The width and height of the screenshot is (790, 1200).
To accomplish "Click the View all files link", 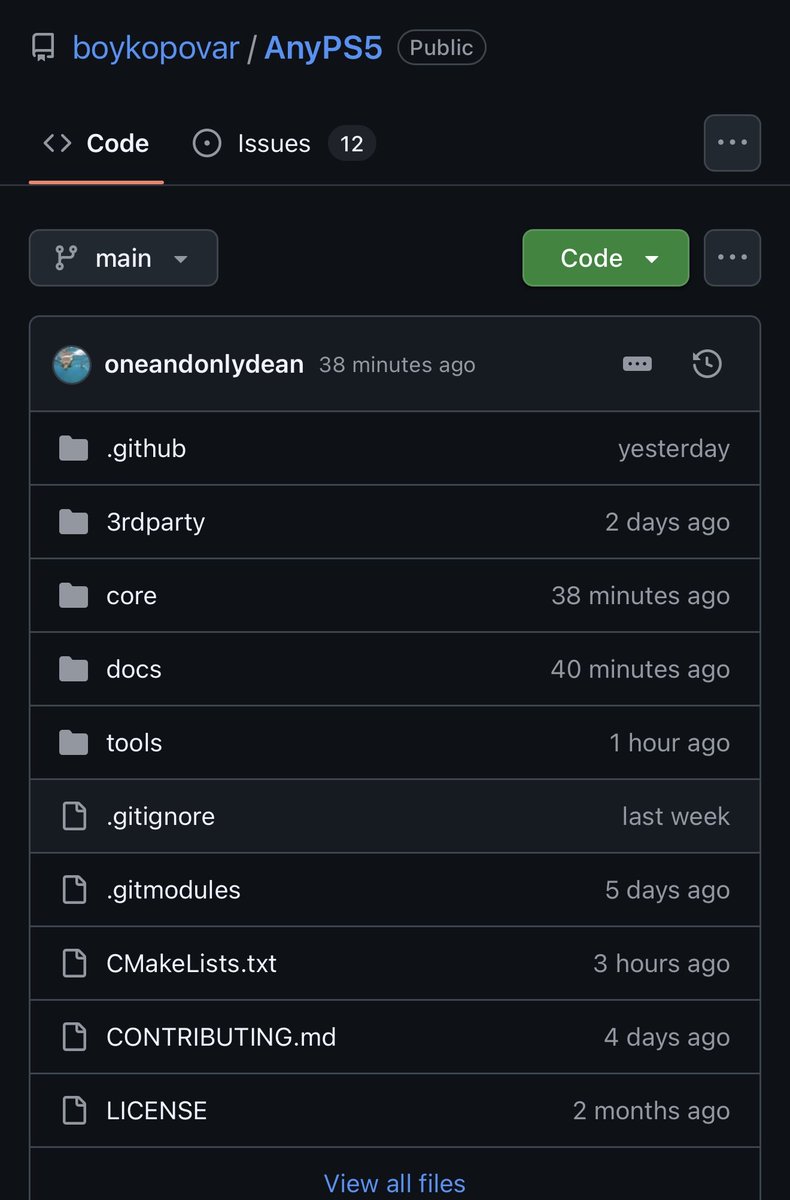I will (395, 1184).
